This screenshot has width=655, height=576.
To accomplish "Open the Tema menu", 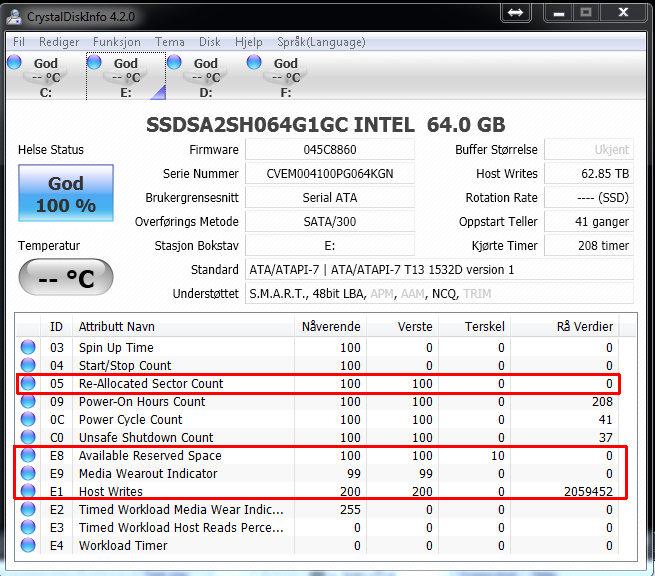I will [x=170, y=42].
